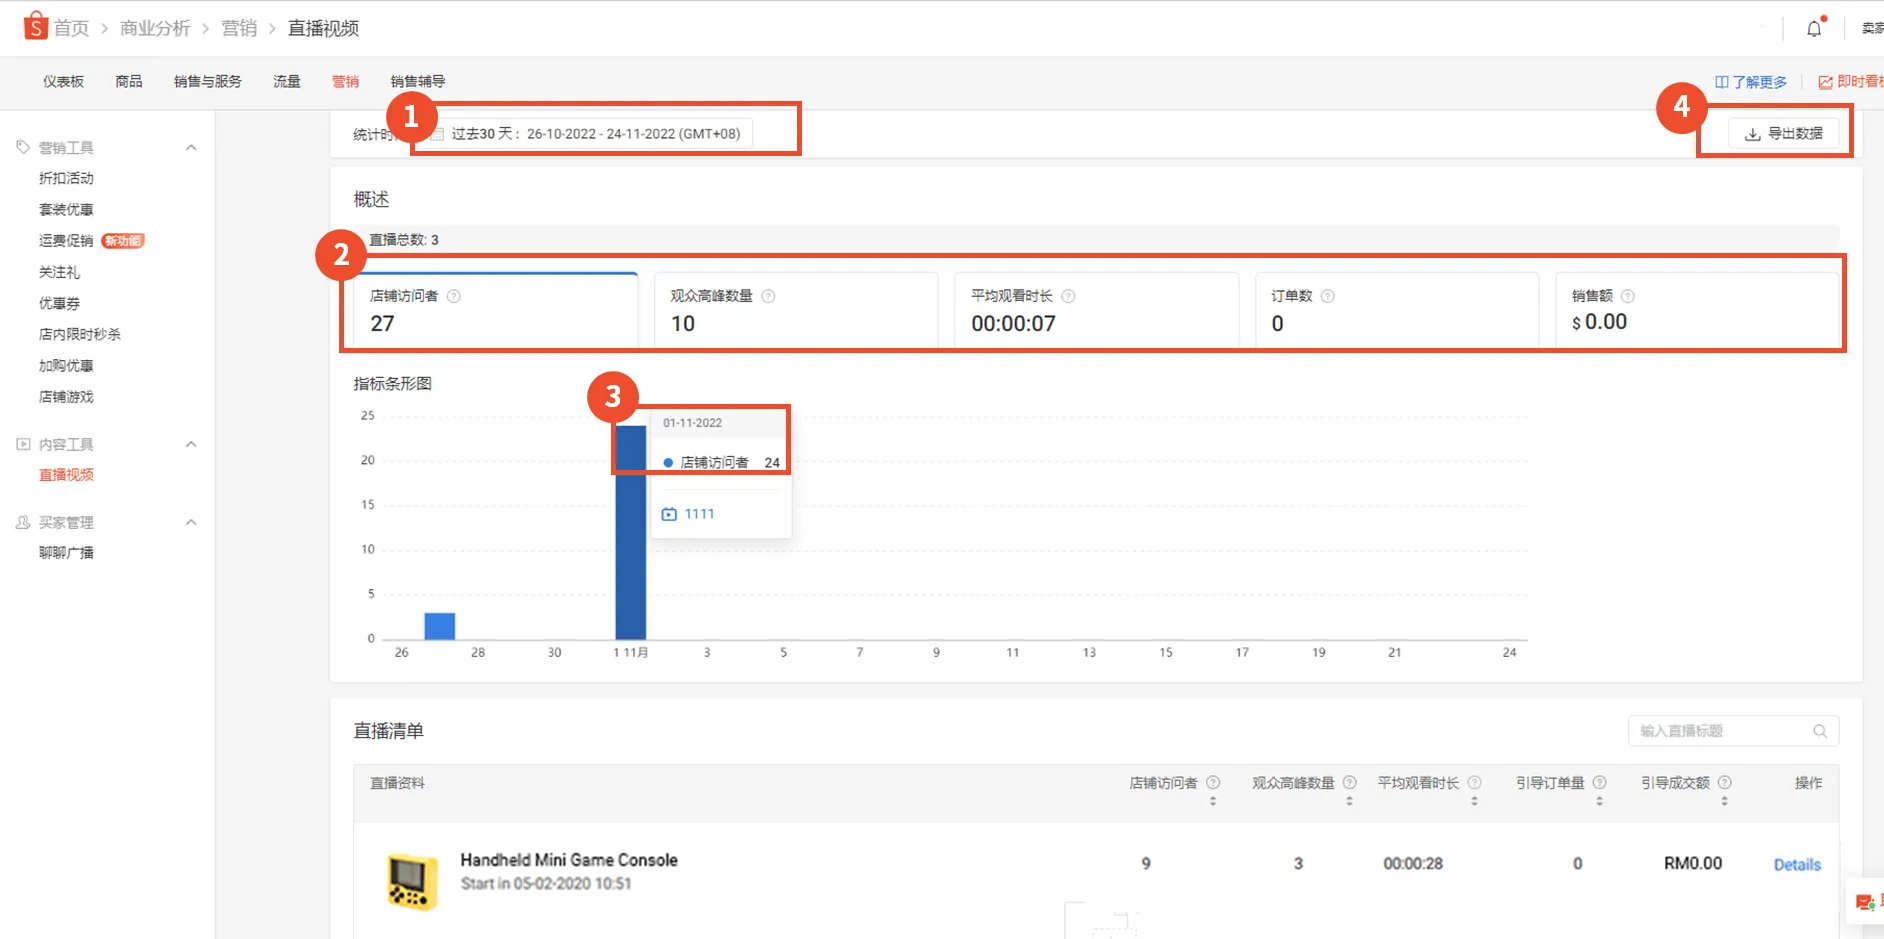Viewport: 1884px width, 939px height.
Task: Click help icon beside 平均观看时长 metric
Action: tap(1068, 296)
